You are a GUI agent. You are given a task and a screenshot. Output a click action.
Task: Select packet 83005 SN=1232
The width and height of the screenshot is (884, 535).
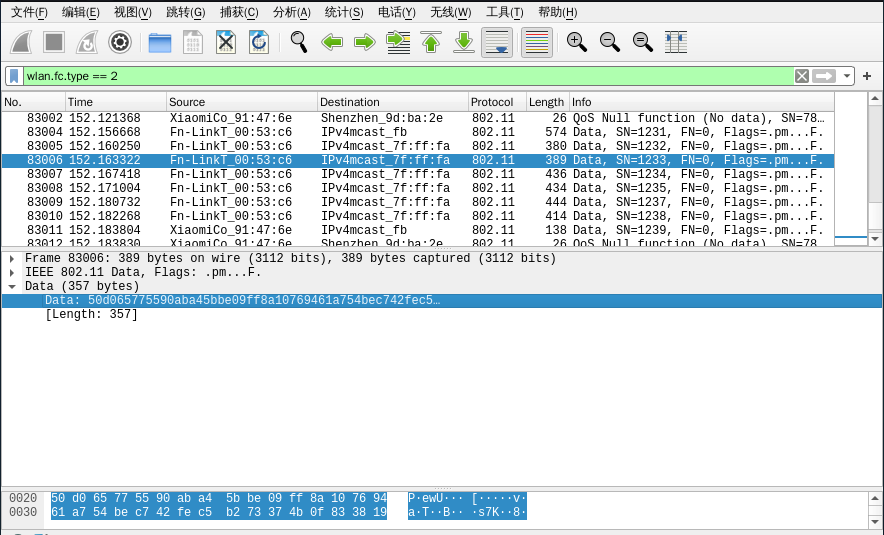(x=418, y=146)
